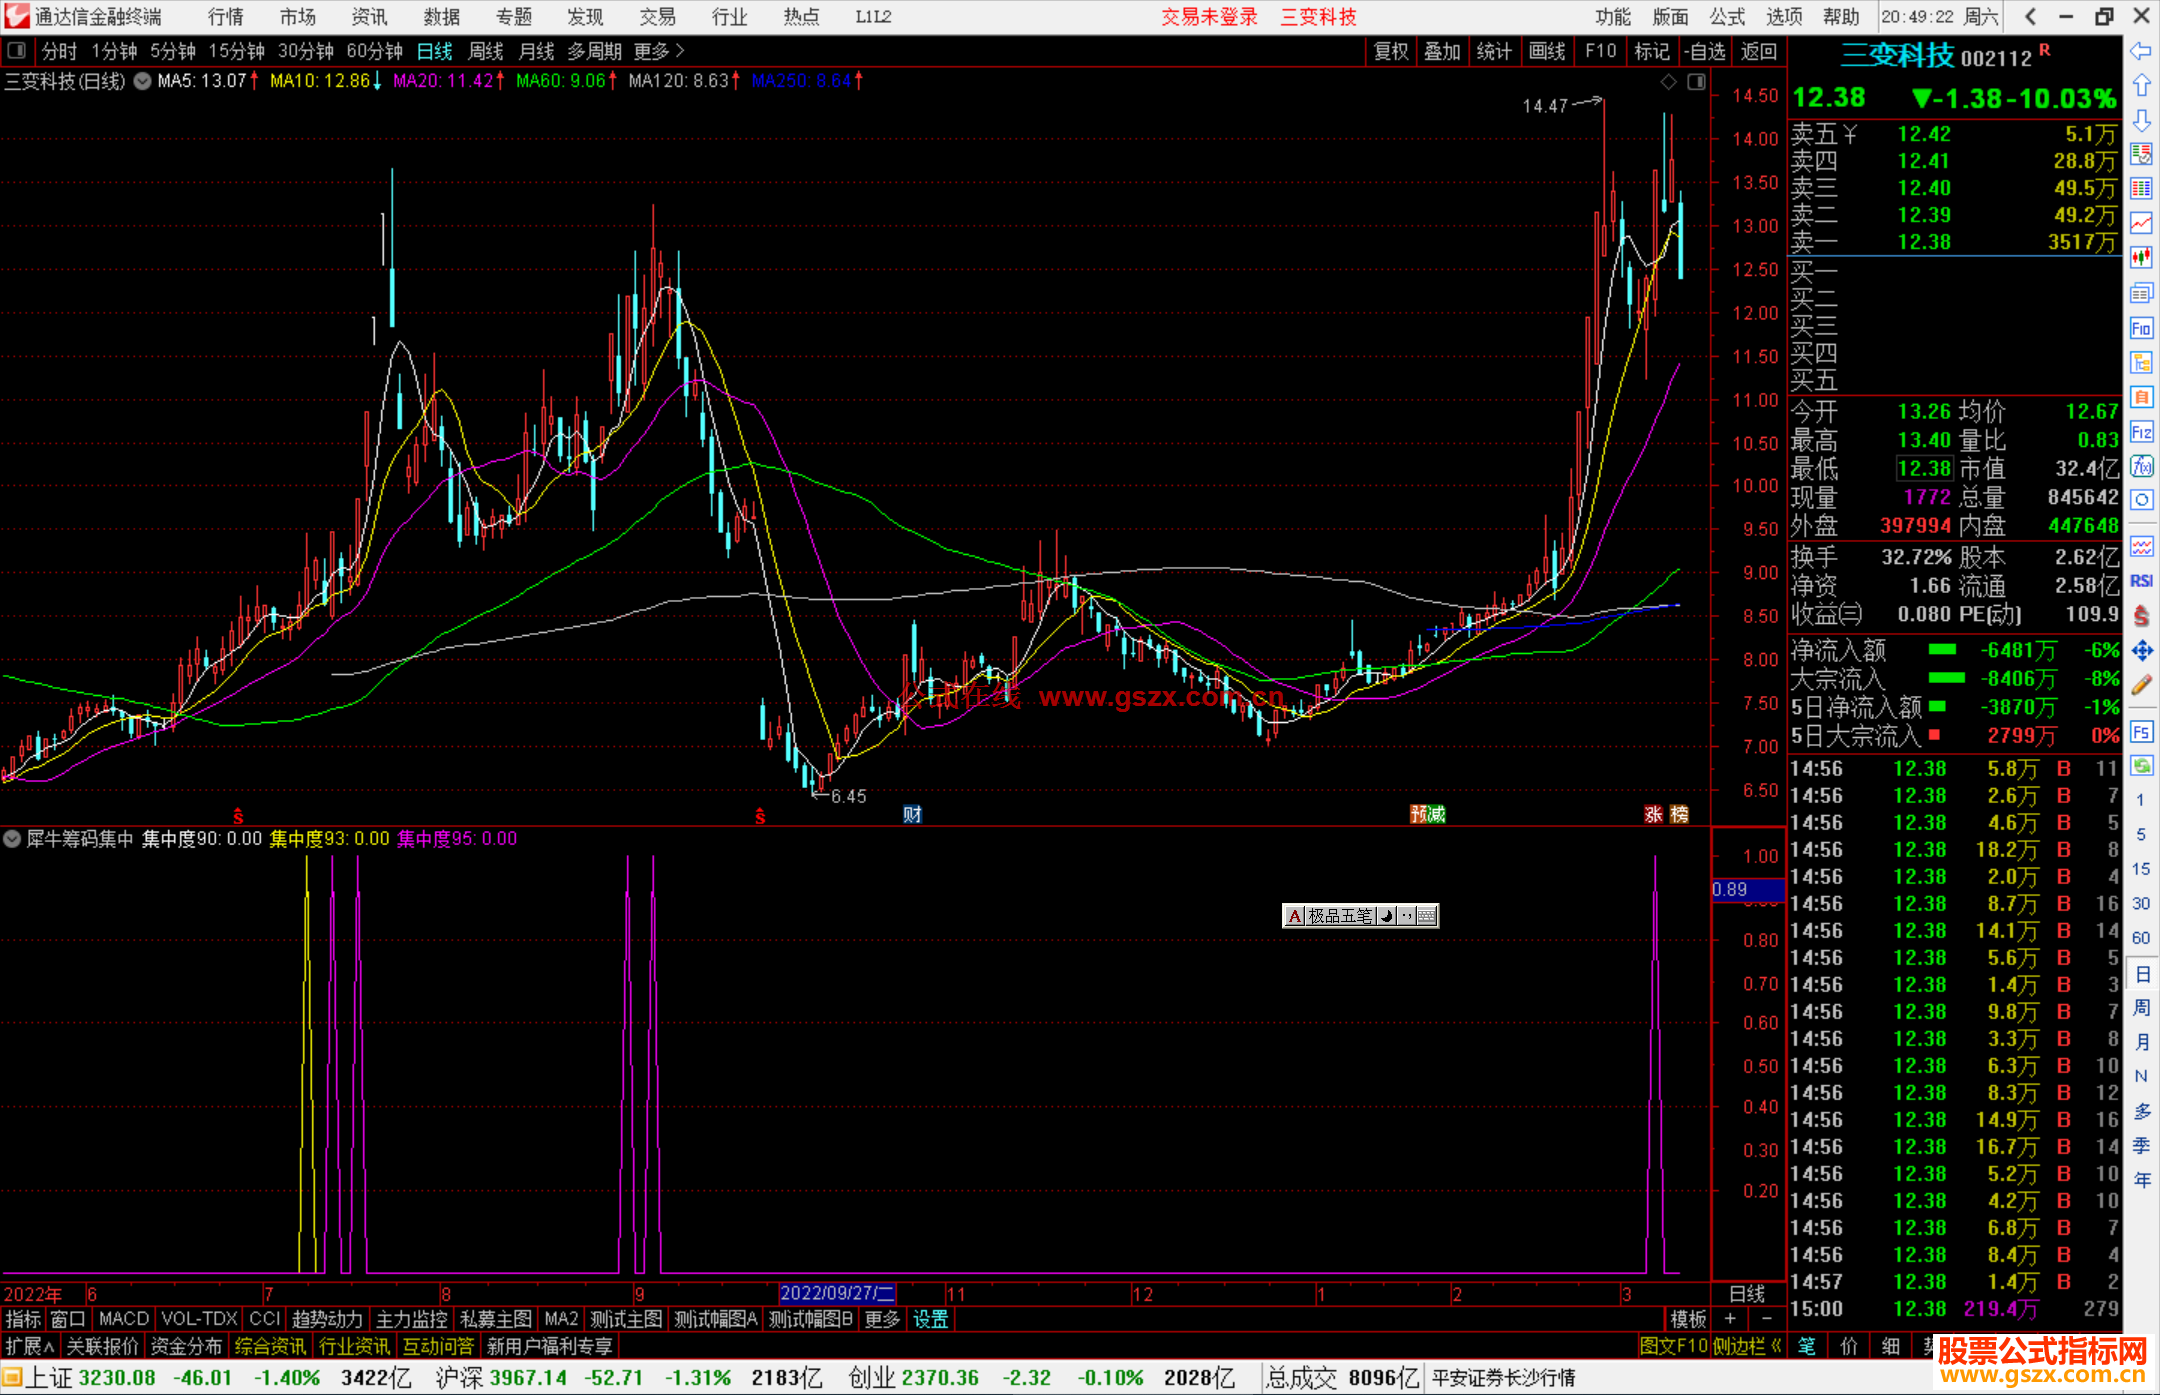Screen dimensions: 2160x1395
Task: Expand the 更多 timeframe options
Action: click(659, 51)
